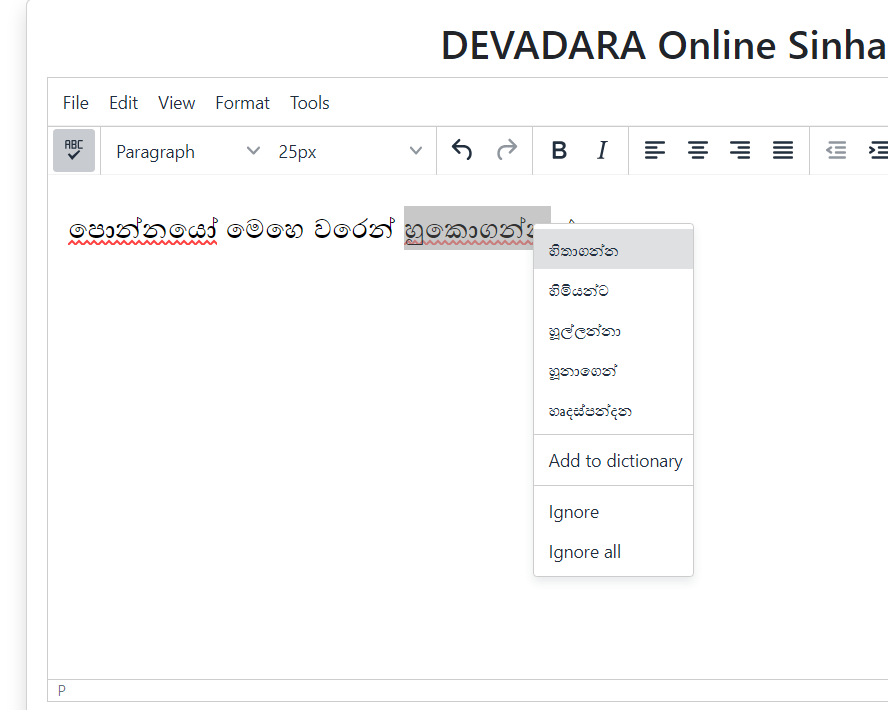Toggle the ABC spellcheck button

pos(74,151)
